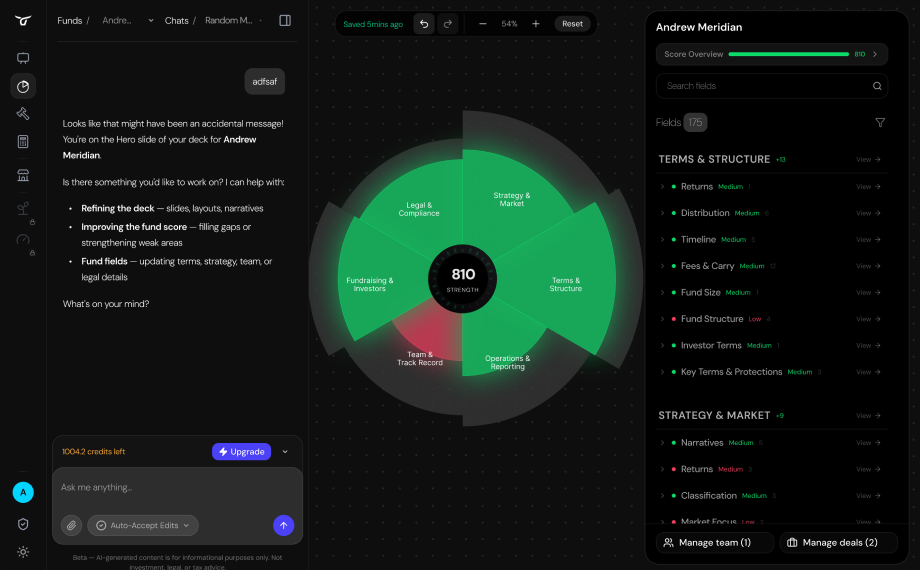Click the Saved 5mins ago status

373,24
